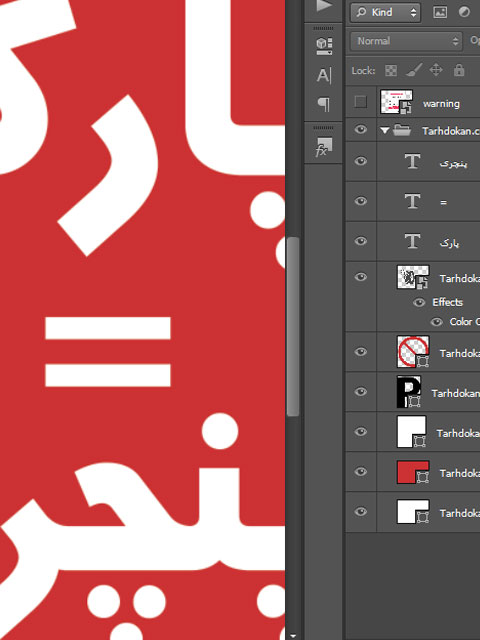The width and height of the screenshot is (480, 640).
Task: Toggle Effects visibility eye
Action: pos(419,302)
